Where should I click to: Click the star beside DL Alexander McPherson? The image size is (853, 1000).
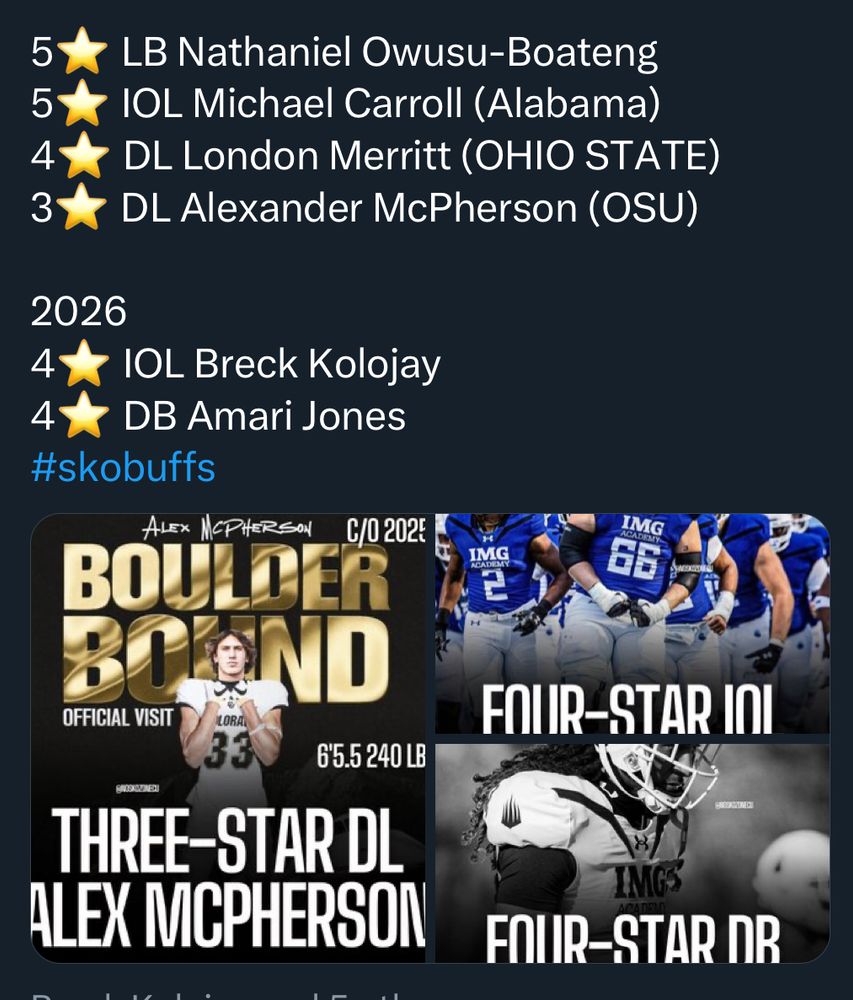tap(82, 207)
